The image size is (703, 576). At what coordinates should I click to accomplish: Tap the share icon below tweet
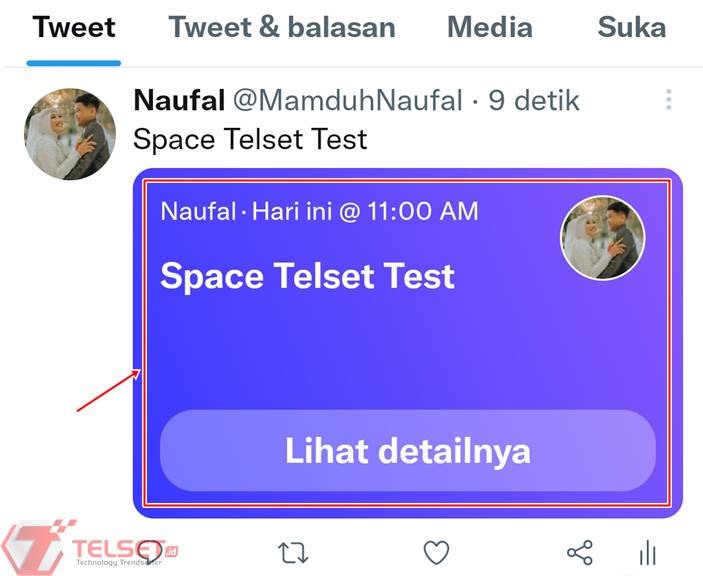[x=580, y=552]
